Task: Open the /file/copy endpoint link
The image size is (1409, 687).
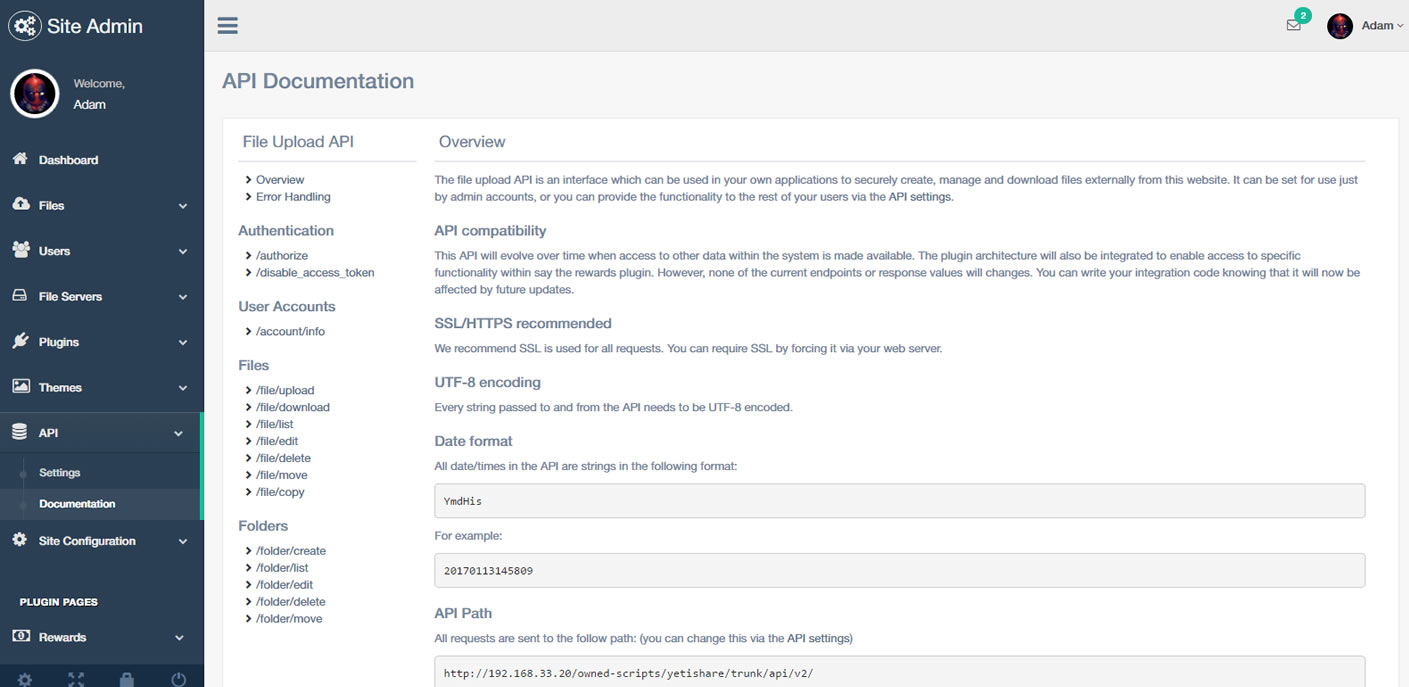Action: tap(280, 492)
